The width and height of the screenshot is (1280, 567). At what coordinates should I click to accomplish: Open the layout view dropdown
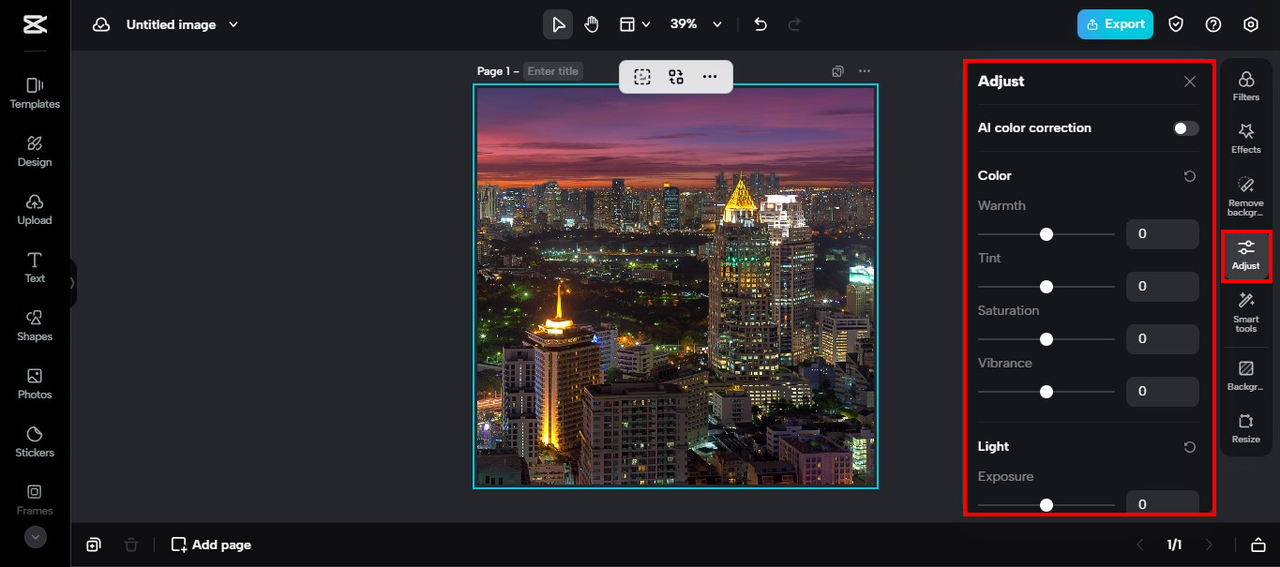pos(634,25)
